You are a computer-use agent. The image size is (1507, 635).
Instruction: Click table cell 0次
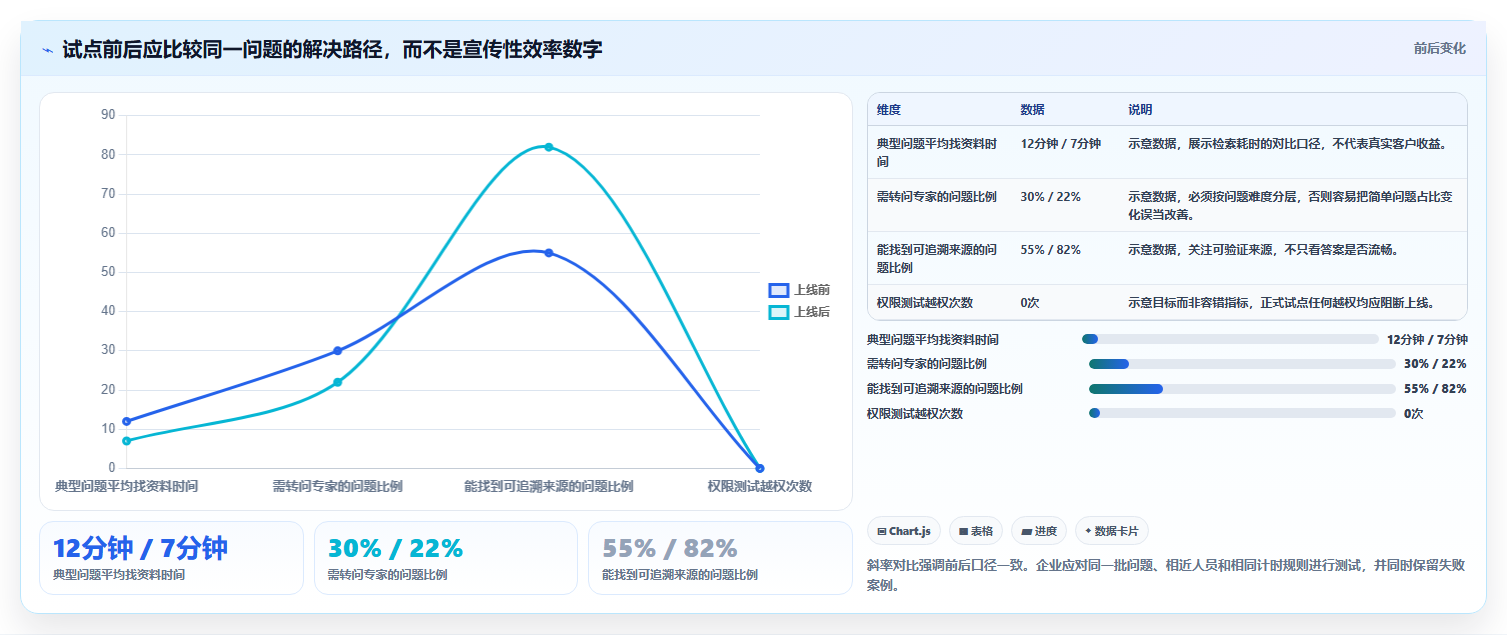(x=1030, y=303)
